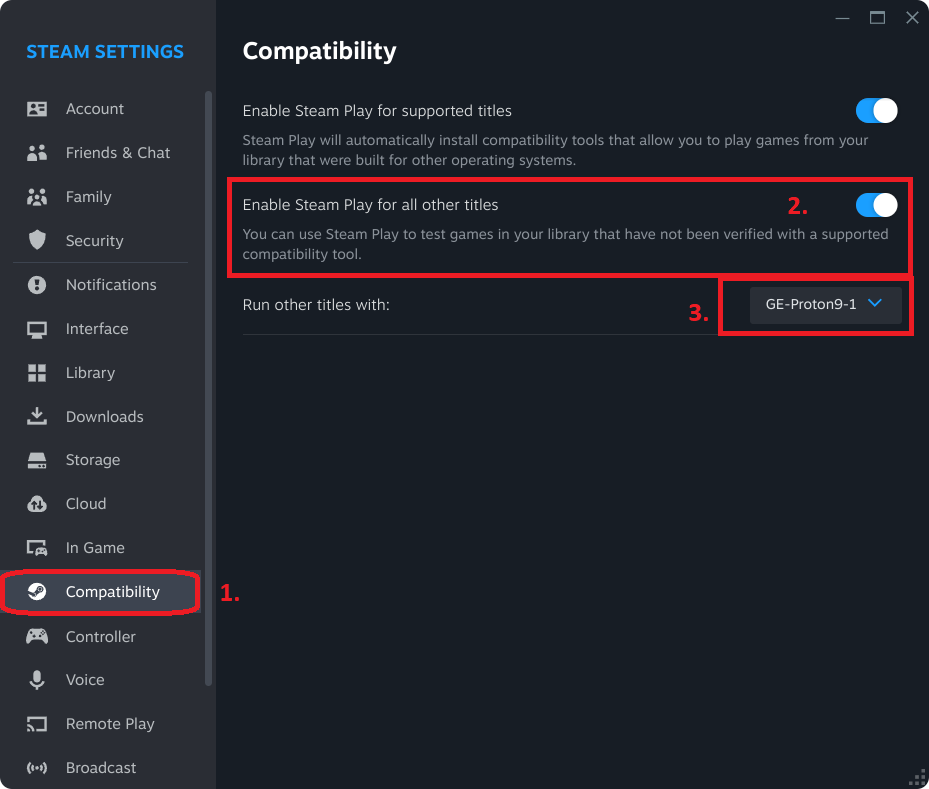Click the window resize grip corner
The image size is (929, 789).
917,778
